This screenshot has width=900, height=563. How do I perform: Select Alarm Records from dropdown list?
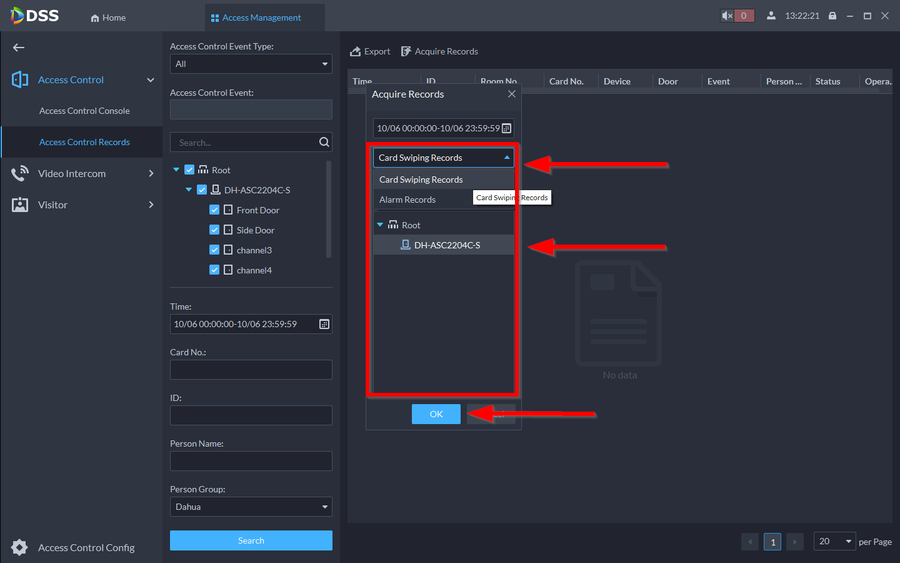coord(408,200)
